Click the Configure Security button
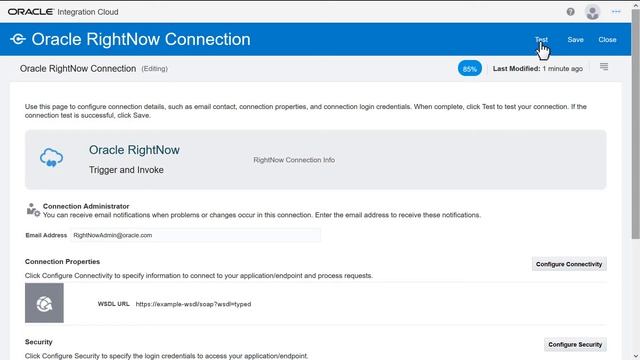 [575, 344]
